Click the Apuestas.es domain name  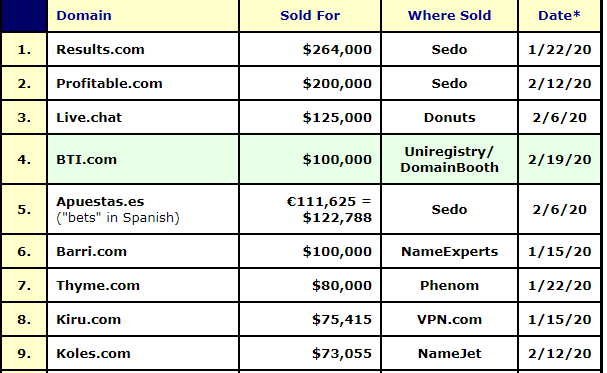point(100,202)
